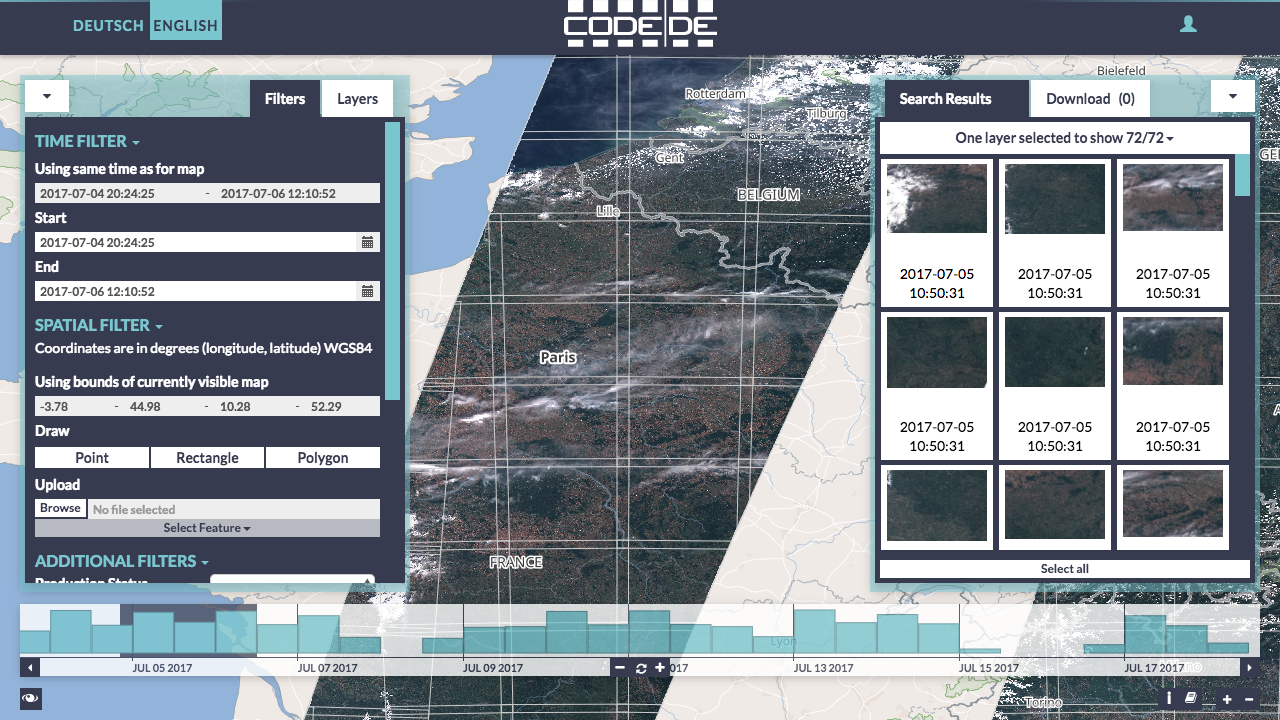1280x720 pixels.
Task: Collapse the TIME FILTER section
Action: click(87, 142)
